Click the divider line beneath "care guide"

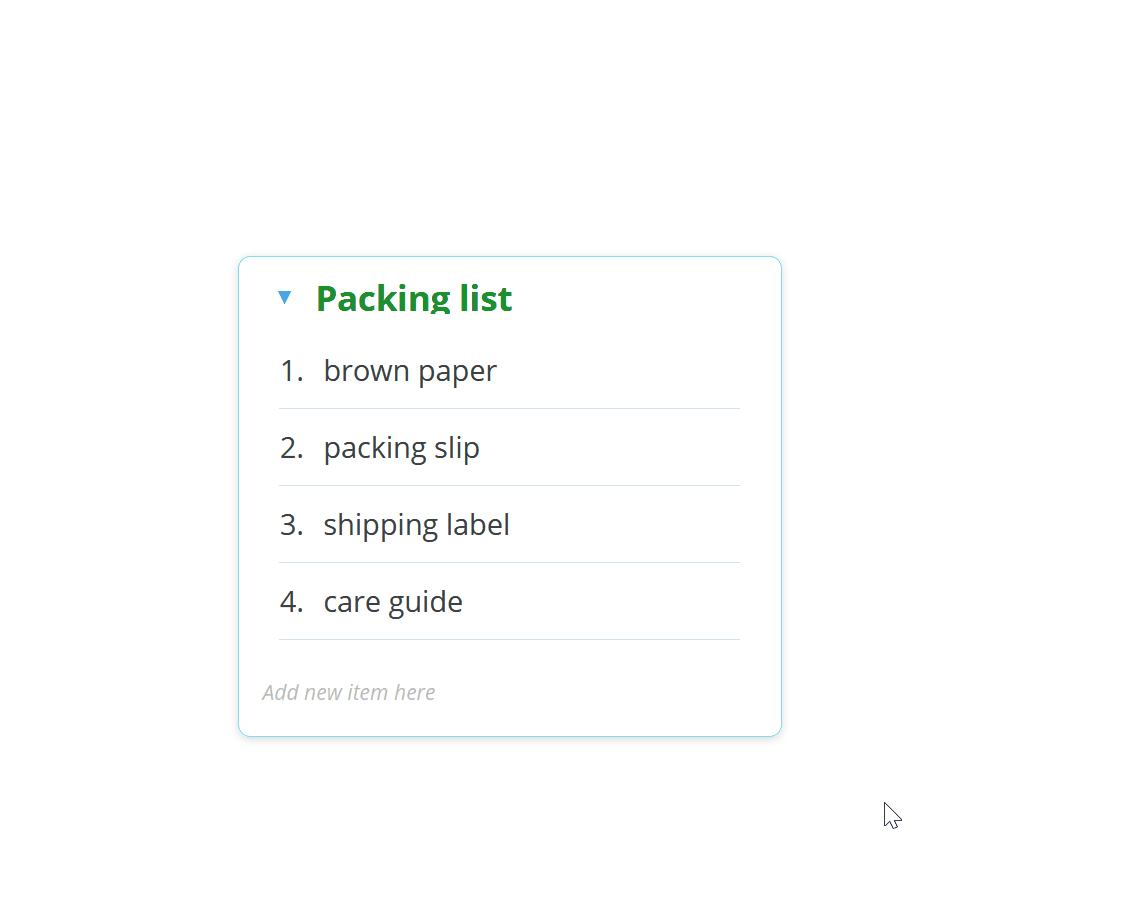pyautogui.click(x=509, y=640)
